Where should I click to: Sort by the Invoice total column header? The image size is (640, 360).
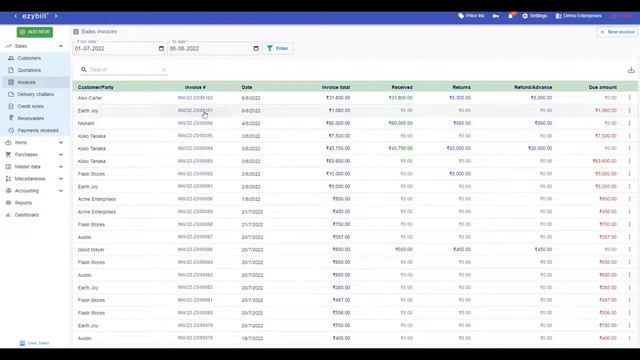point(336,87)
